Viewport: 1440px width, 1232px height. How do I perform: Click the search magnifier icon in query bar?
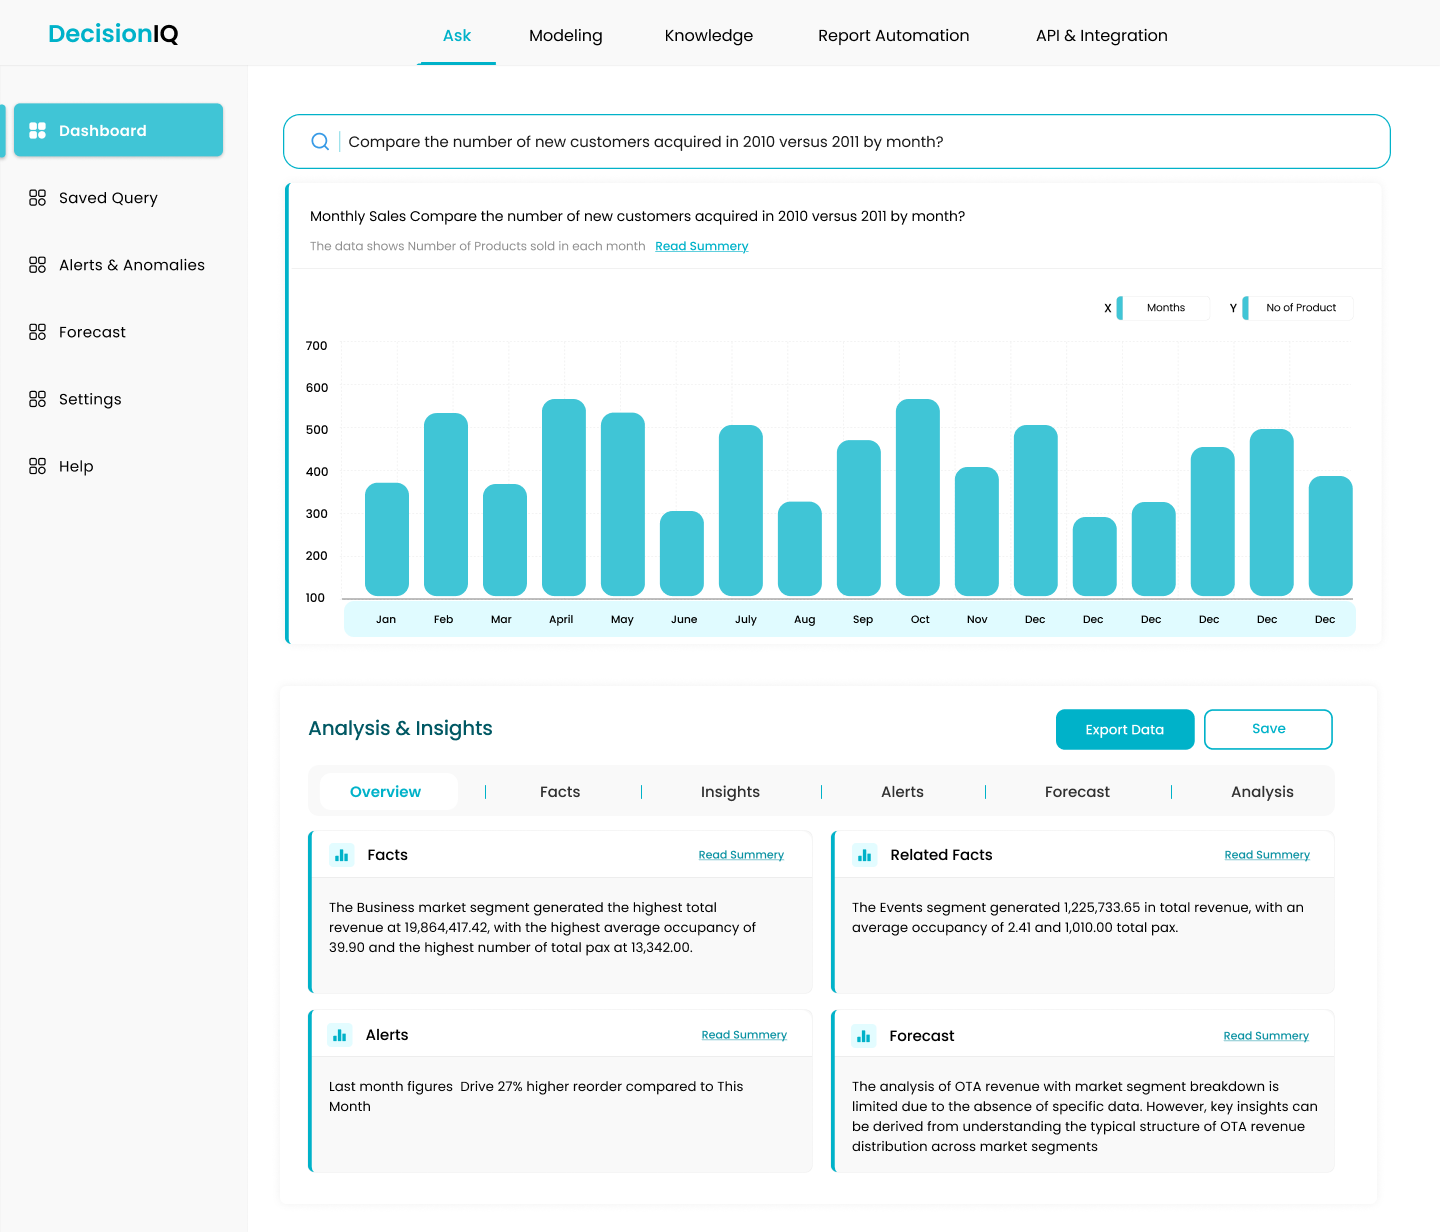point(320,142)
